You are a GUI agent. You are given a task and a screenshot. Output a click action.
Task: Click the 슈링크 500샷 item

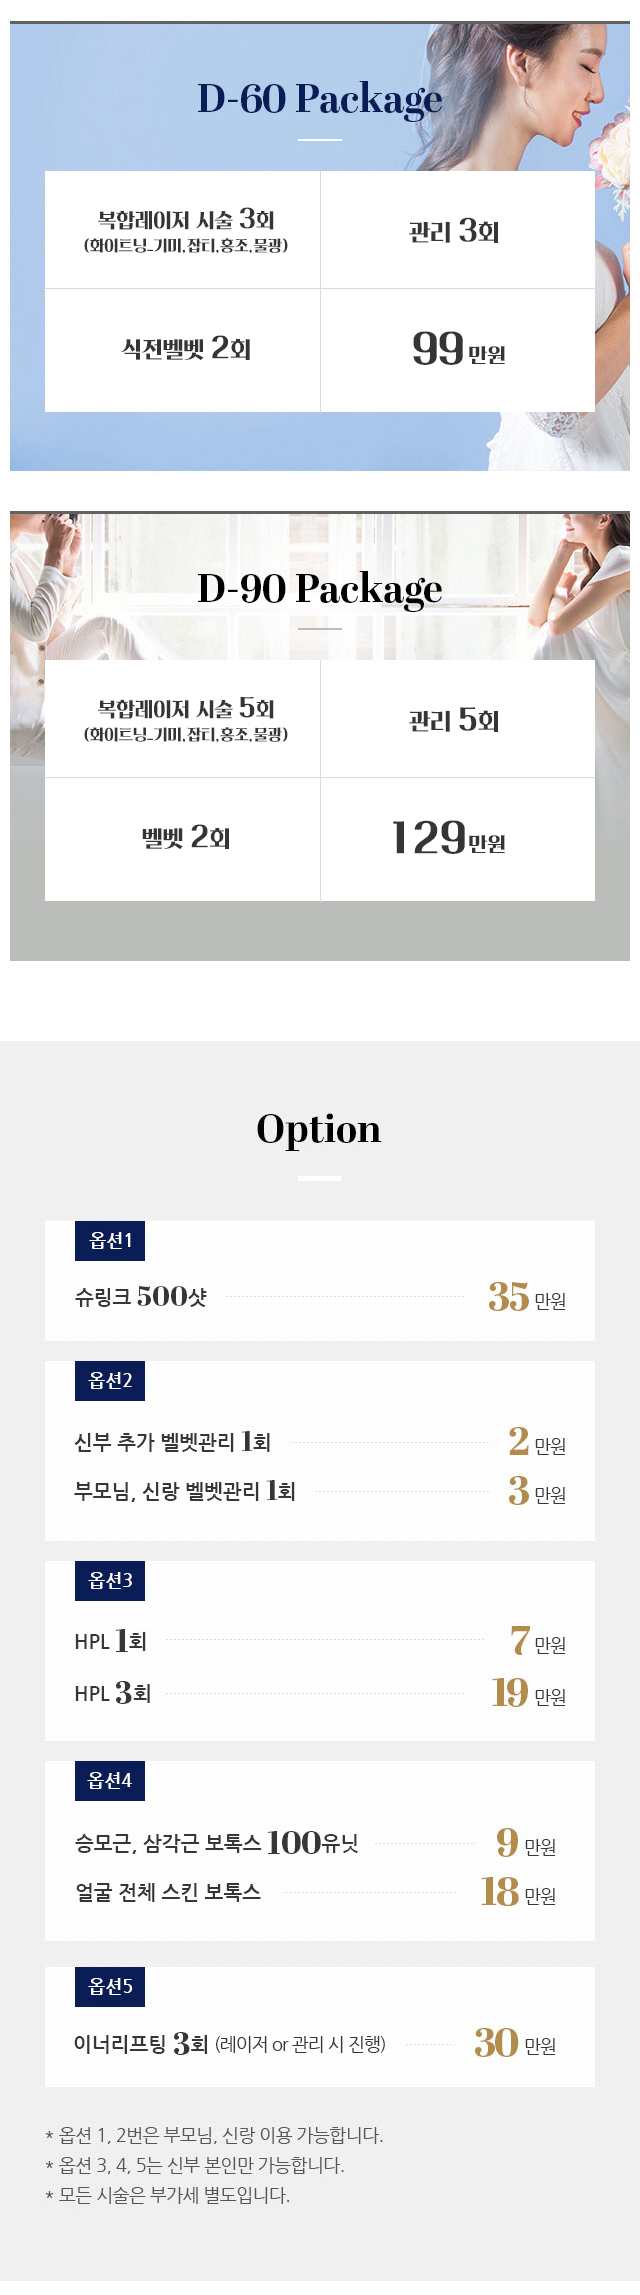click(x=141, y=1297)
